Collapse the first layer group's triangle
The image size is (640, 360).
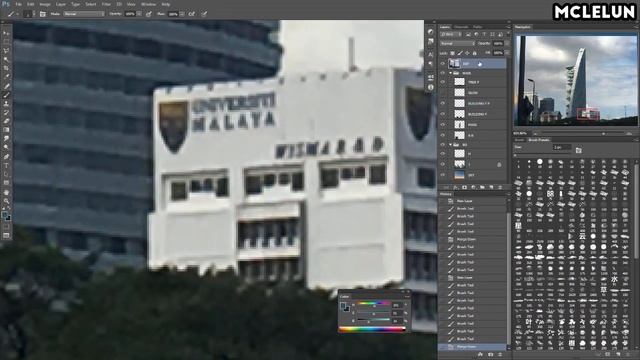[451, 73]
